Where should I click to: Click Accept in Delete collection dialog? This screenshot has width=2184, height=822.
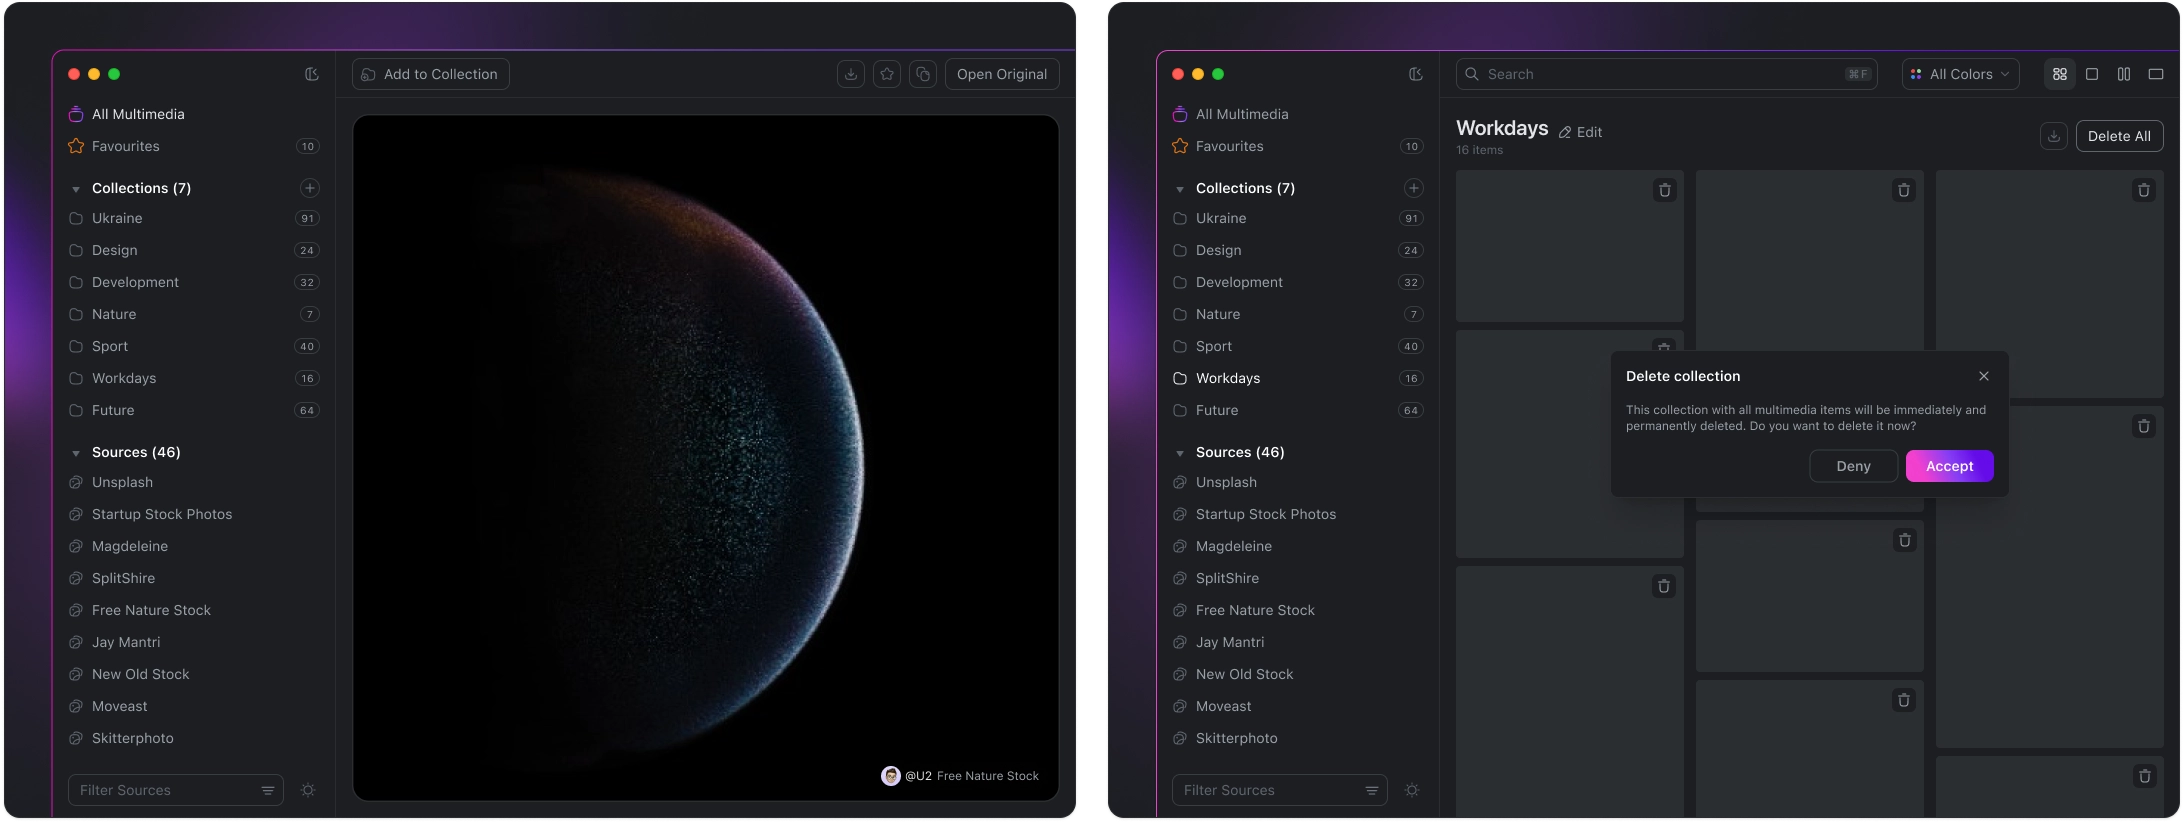point(1950,466)
